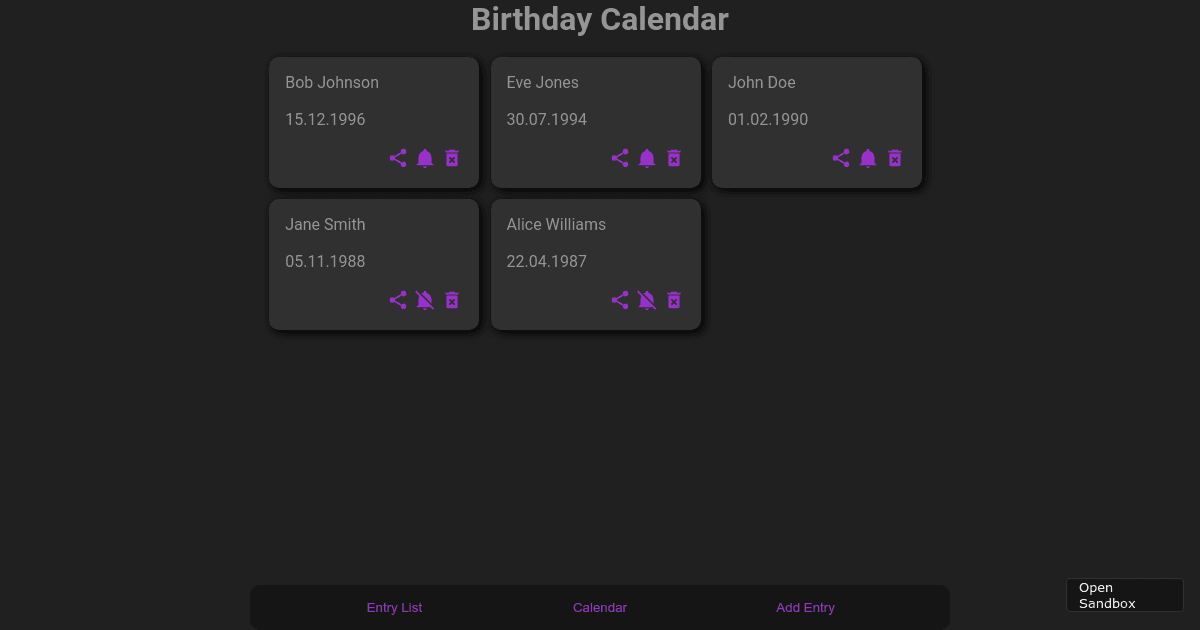The image size is (1200, 630).
Task: Delete John Doe's entry
Action: (895, 158)
